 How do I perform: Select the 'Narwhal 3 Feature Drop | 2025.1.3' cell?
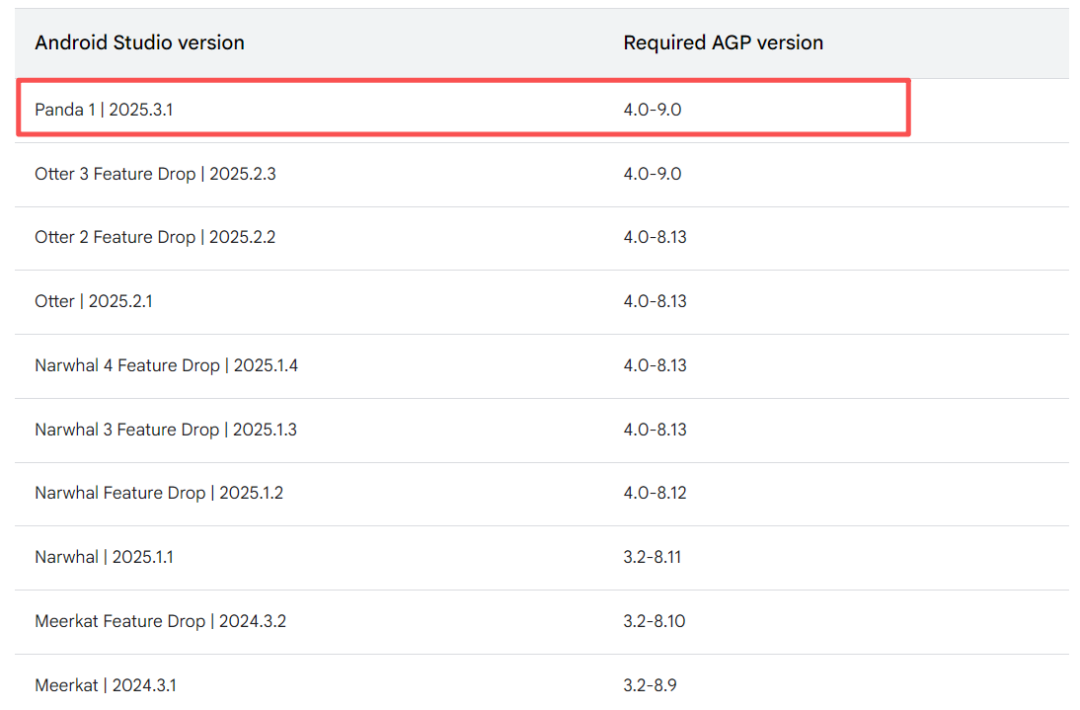pyautogui.click(x=166, y=430)
